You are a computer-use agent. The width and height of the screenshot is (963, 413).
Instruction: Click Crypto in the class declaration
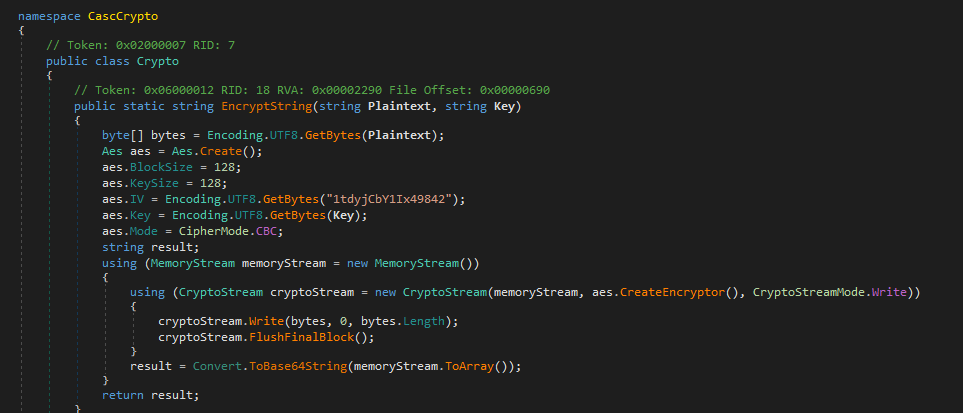(x=158, y=61)
